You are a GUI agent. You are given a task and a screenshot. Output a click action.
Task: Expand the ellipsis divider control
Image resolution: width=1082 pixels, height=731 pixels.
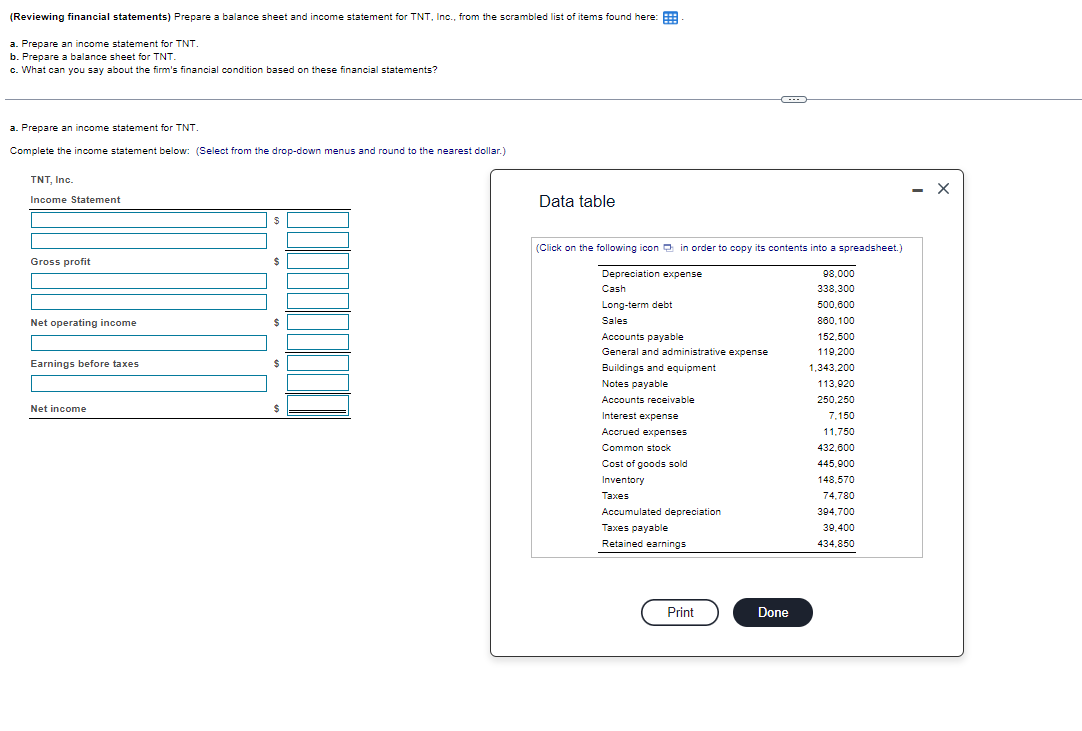pos(794,100)
